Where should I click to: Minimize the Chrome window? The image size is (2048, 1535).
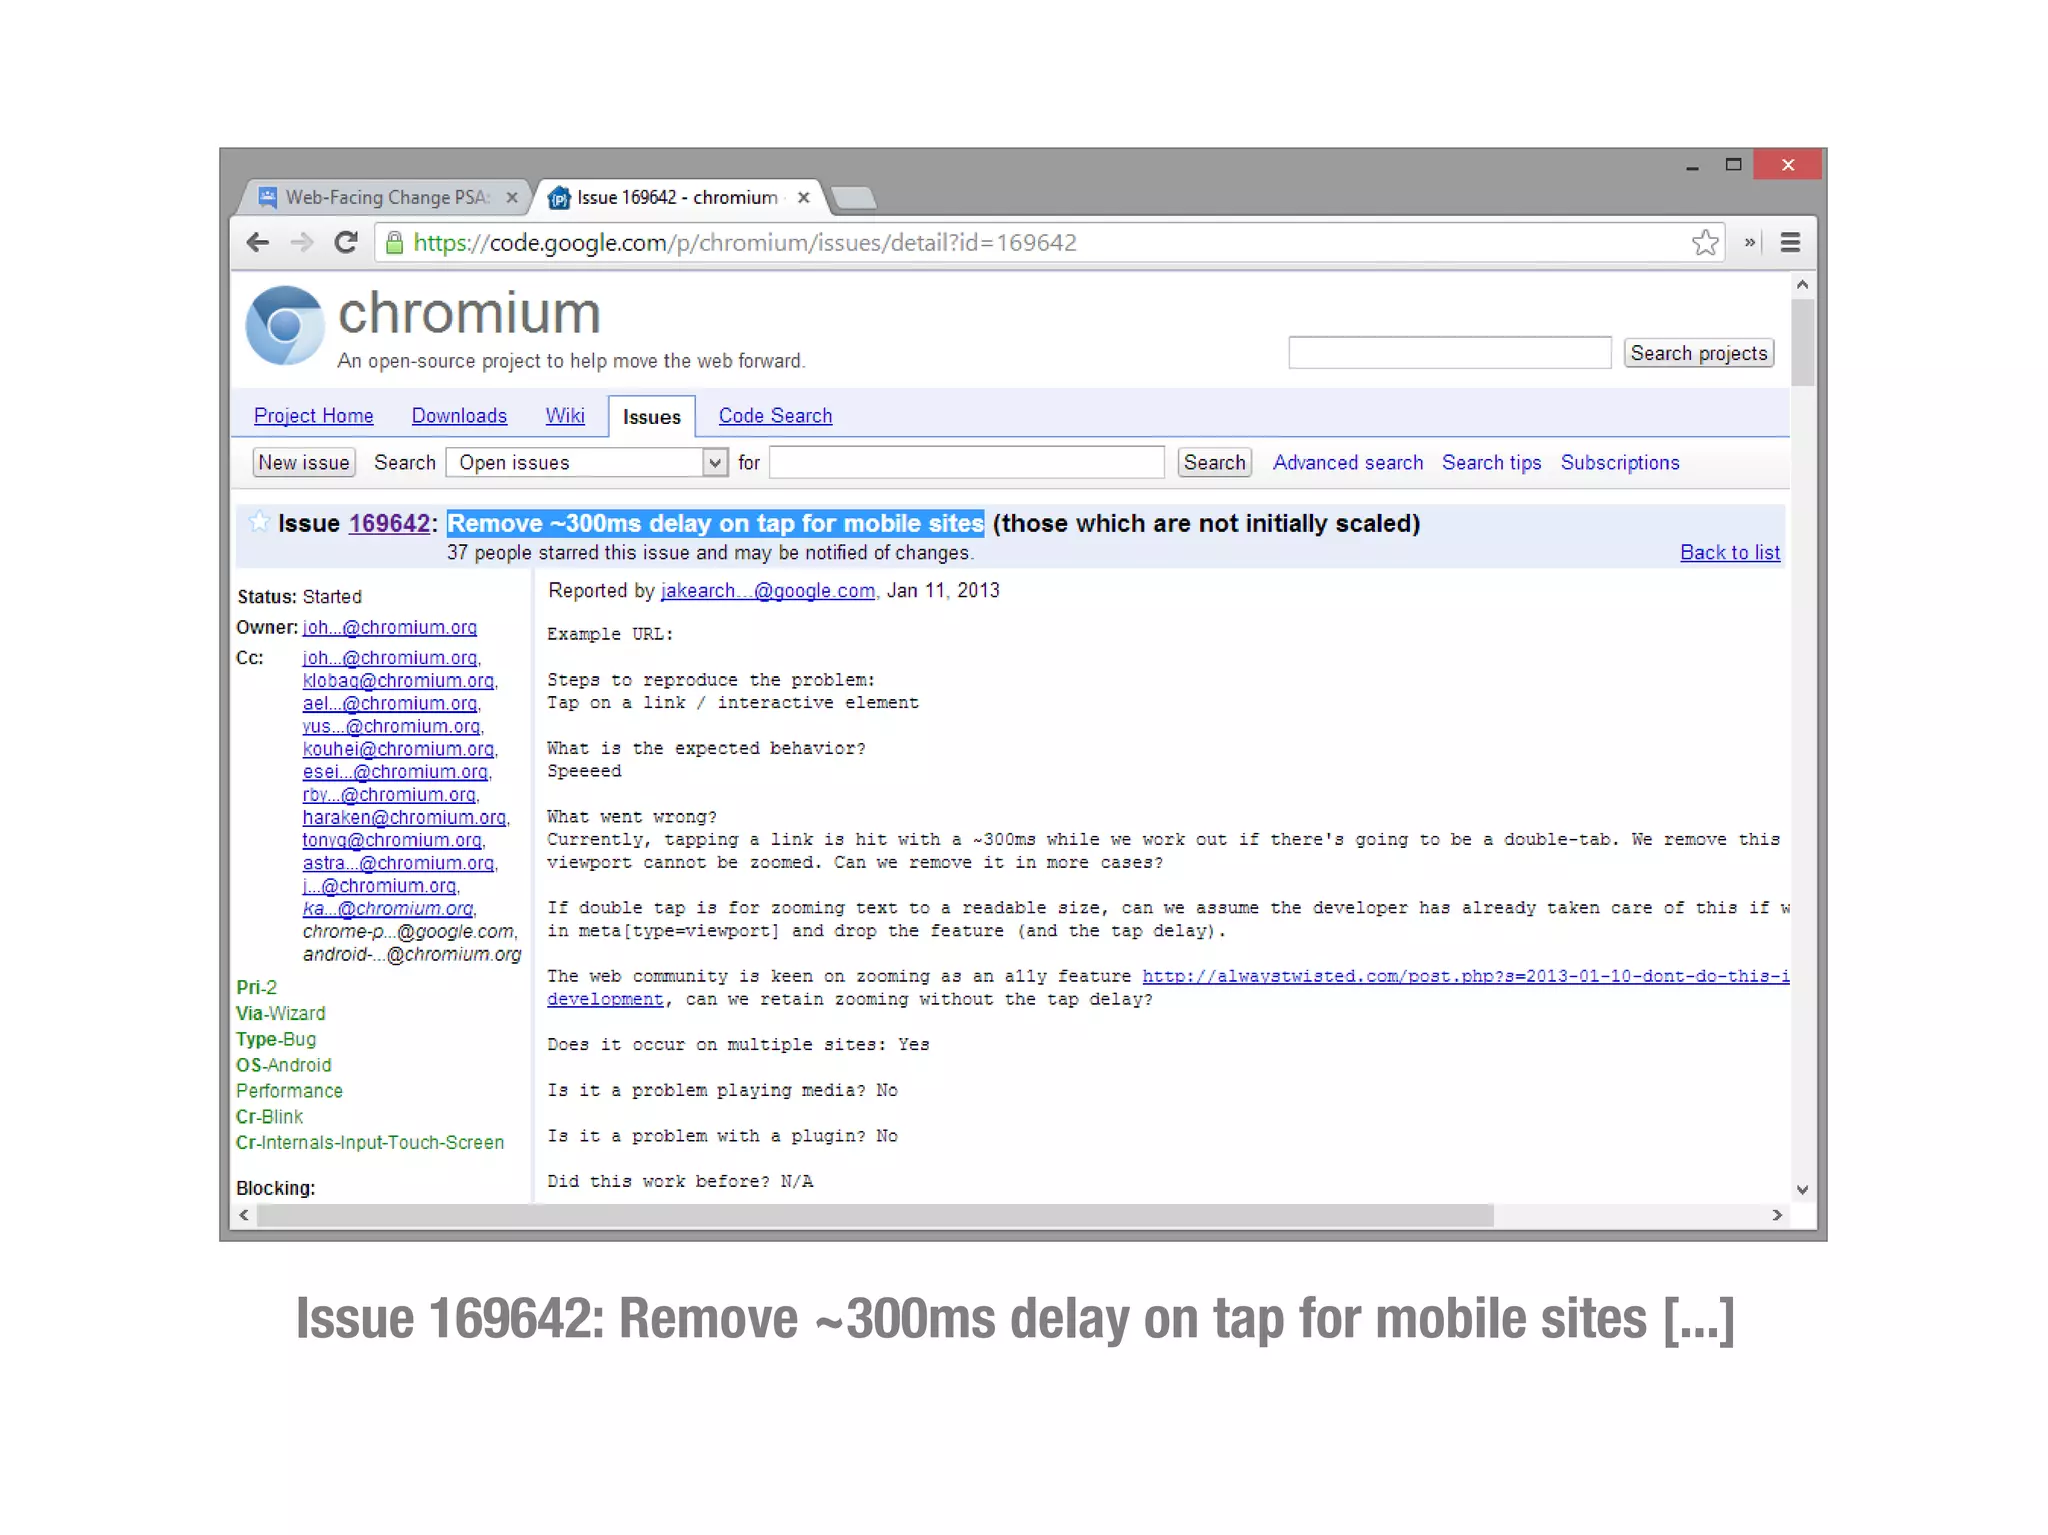(1692, 166)
